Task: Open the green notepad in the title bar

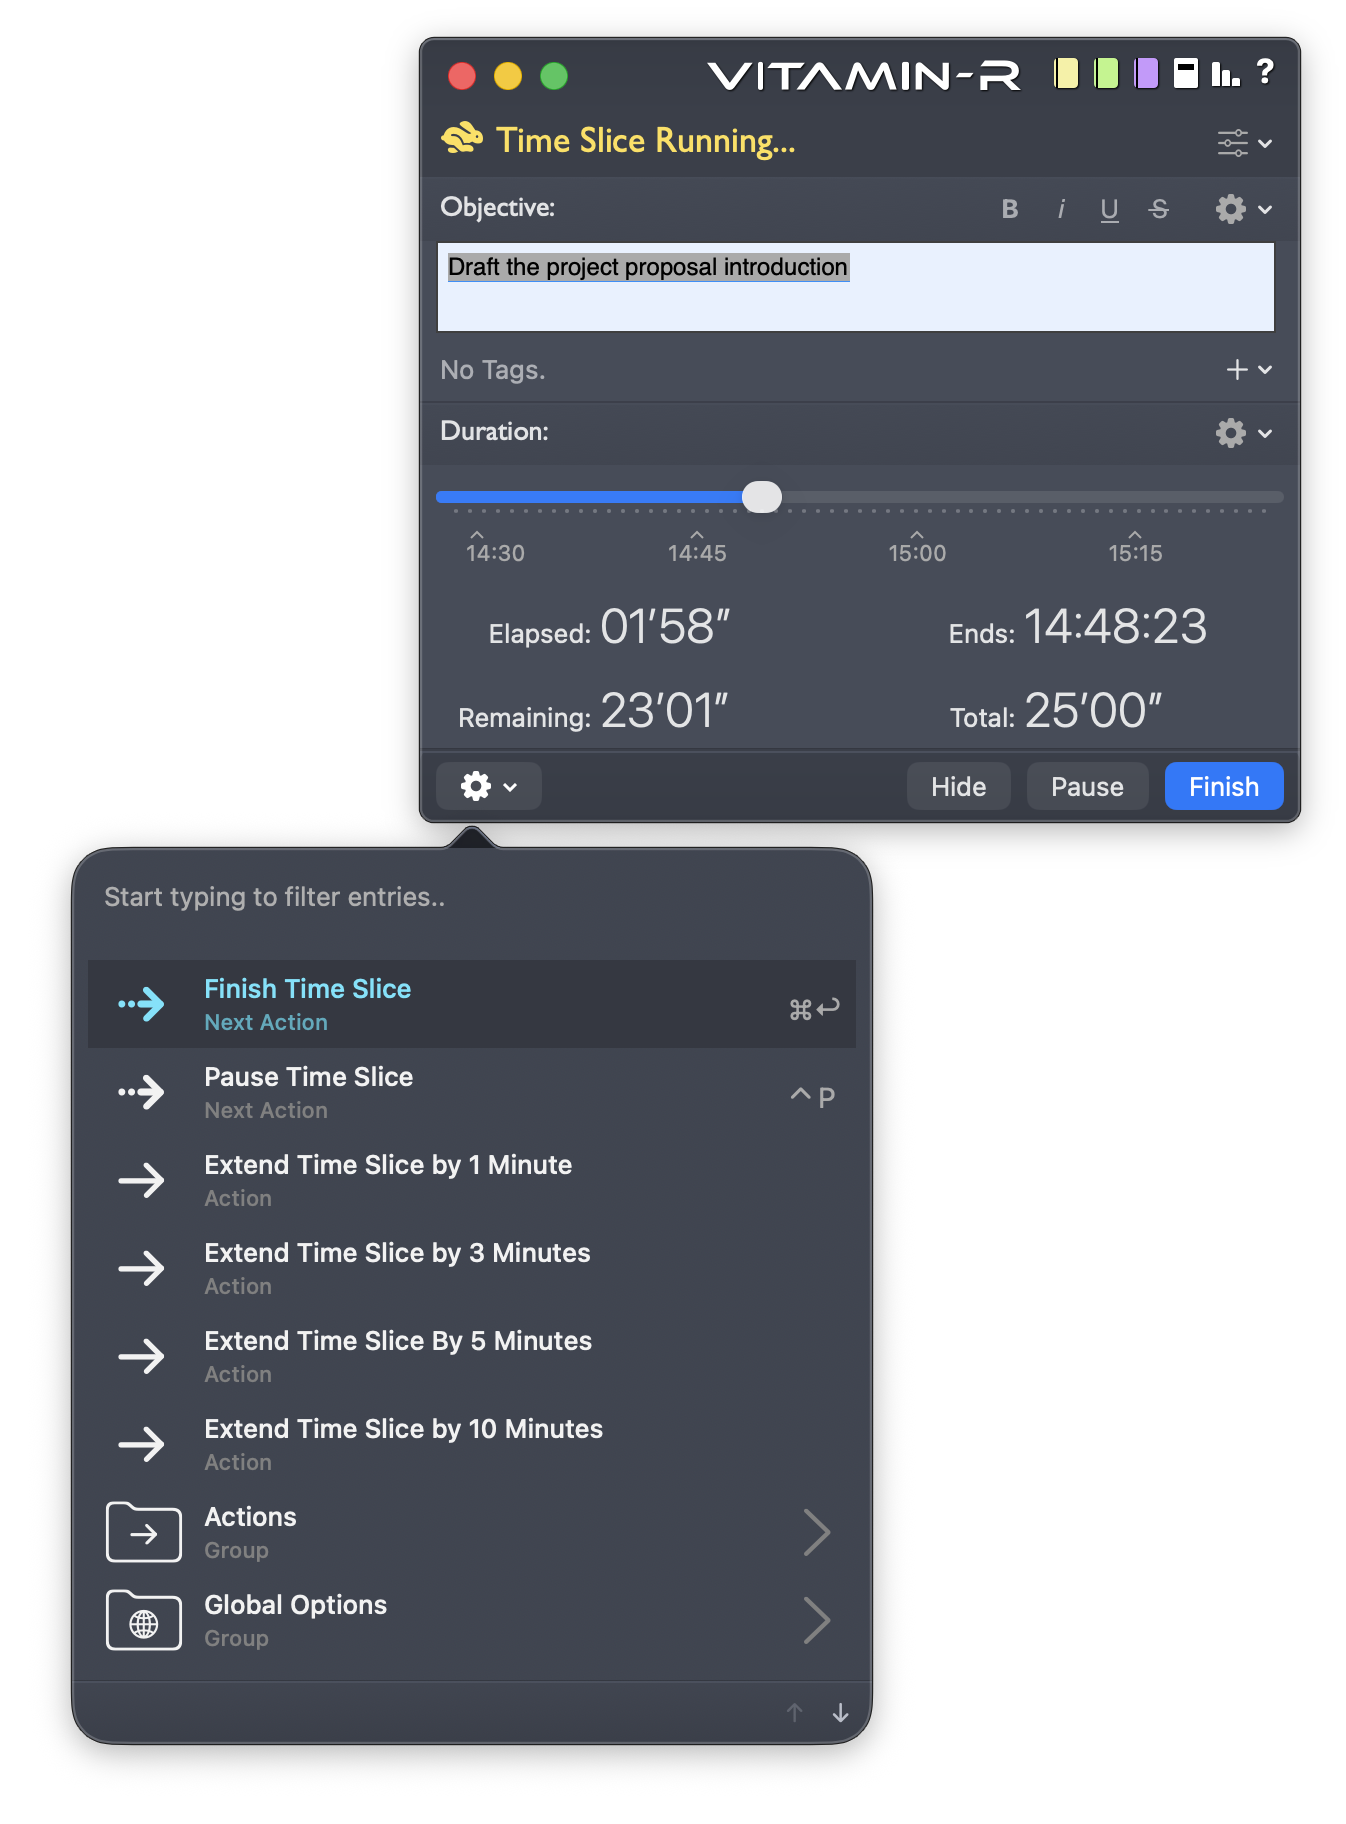Action: pyautogui.click(x=1106, y=74)
